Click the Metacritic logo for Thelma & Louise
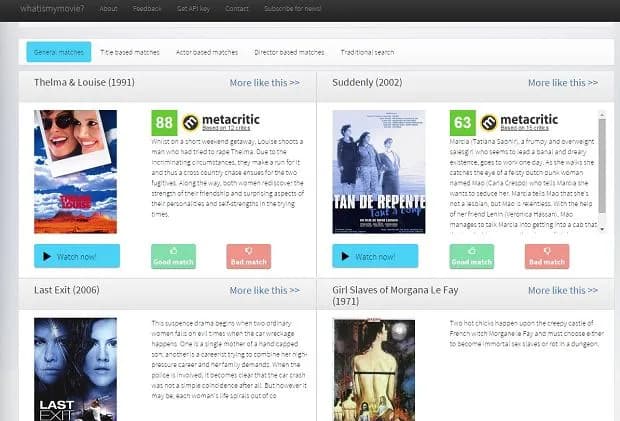 tap(221, 122)
